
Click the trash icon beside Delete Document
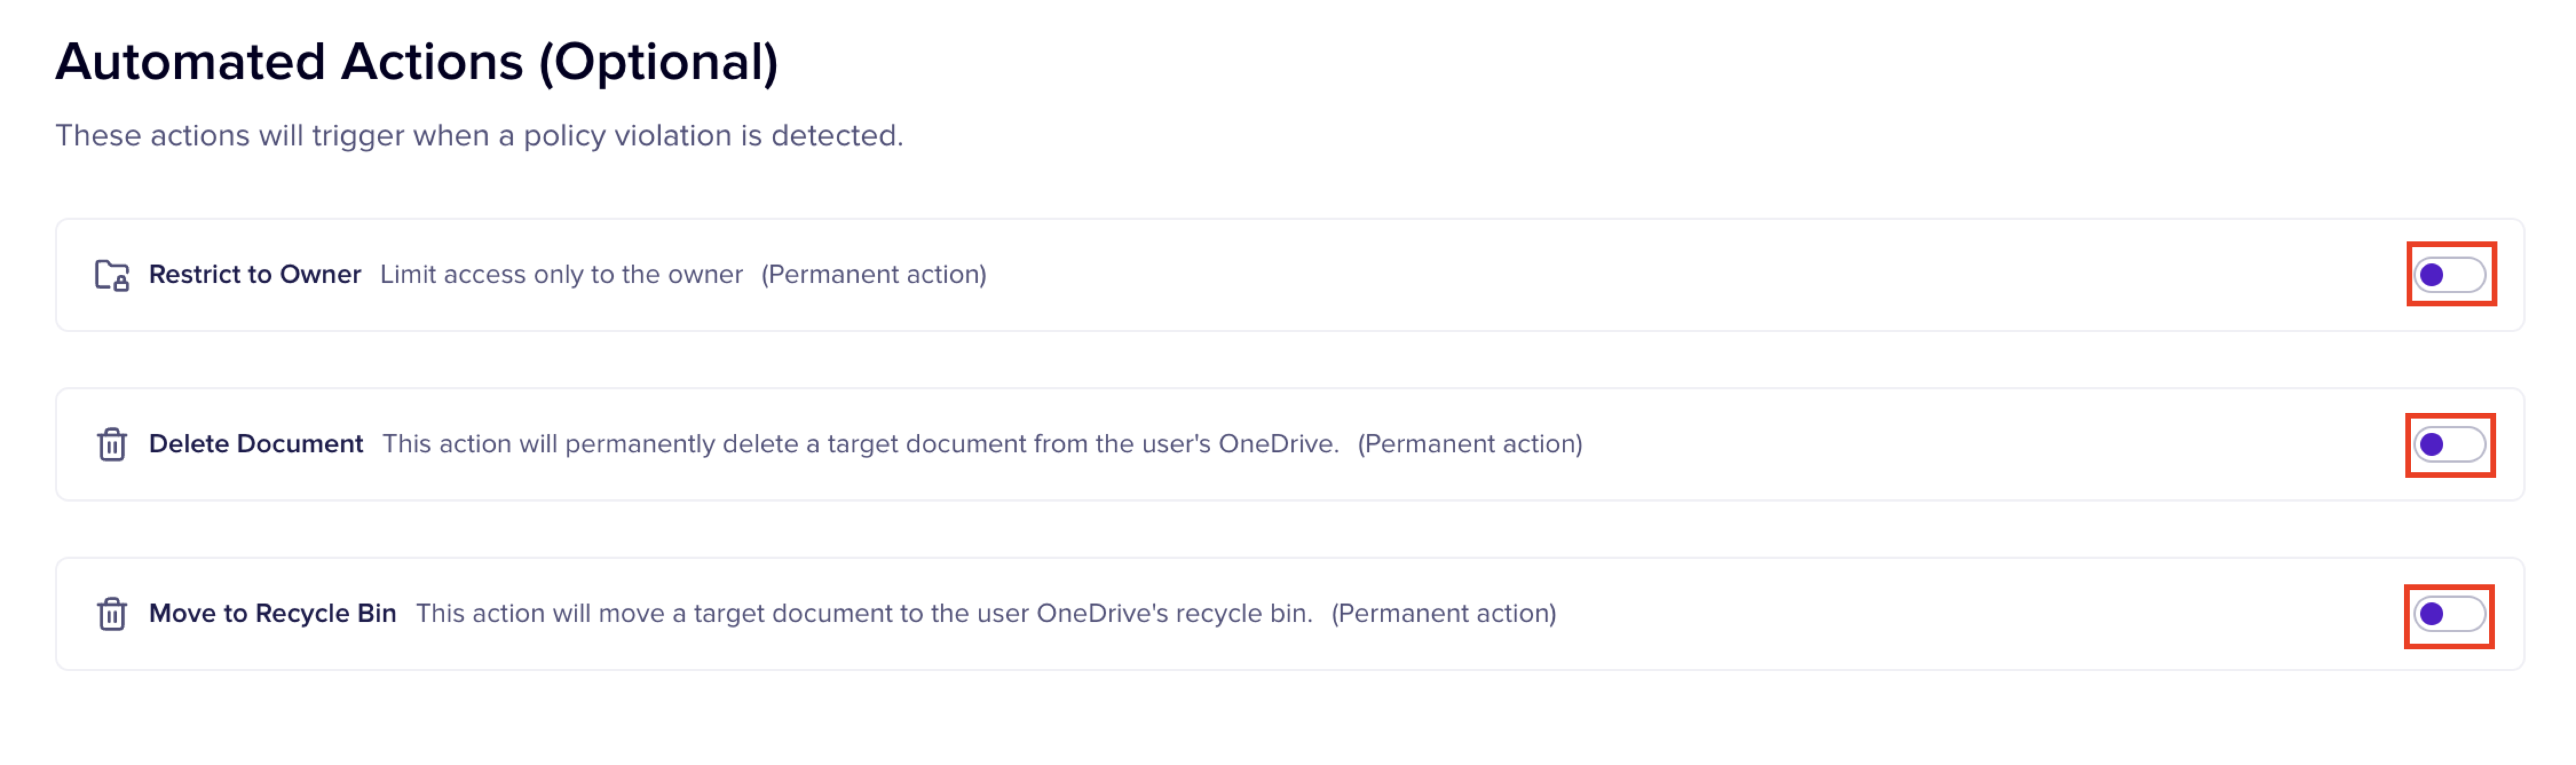coord(111,444)
